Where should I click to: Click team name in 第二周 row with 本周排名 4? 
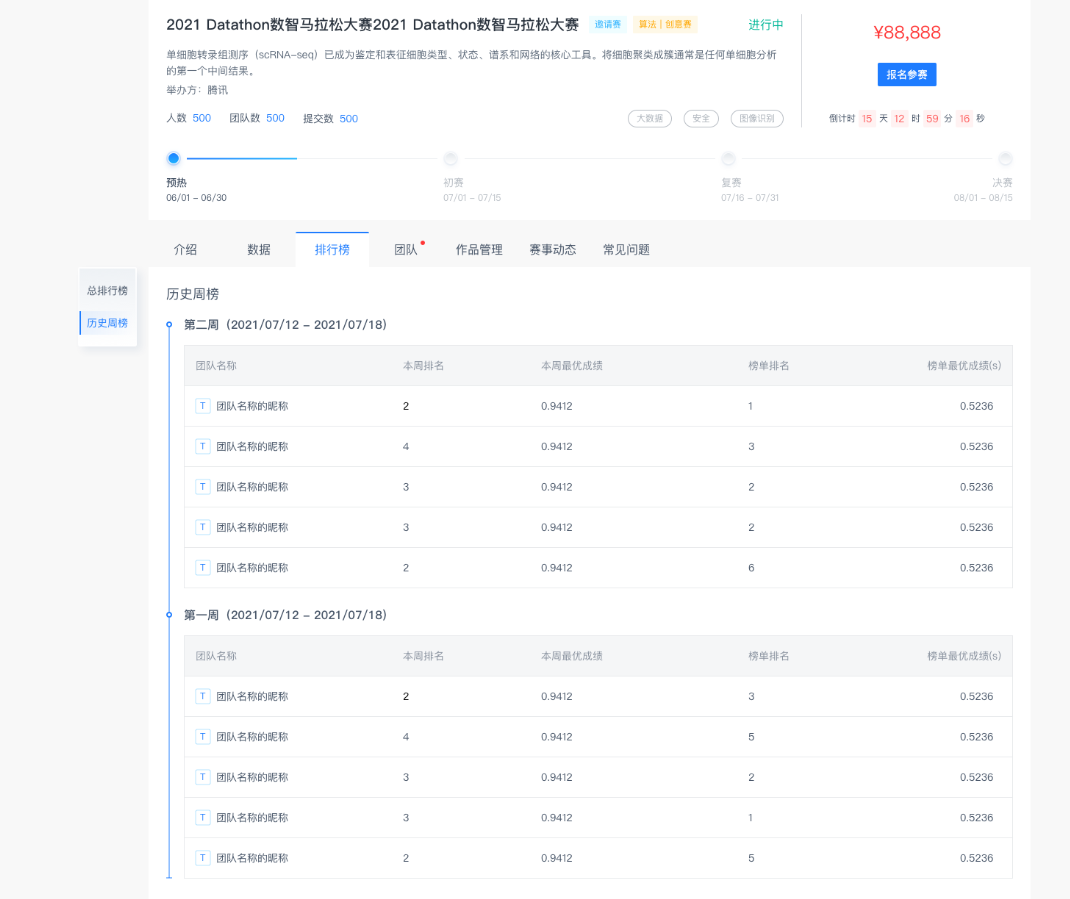click(x=252, y=446)
